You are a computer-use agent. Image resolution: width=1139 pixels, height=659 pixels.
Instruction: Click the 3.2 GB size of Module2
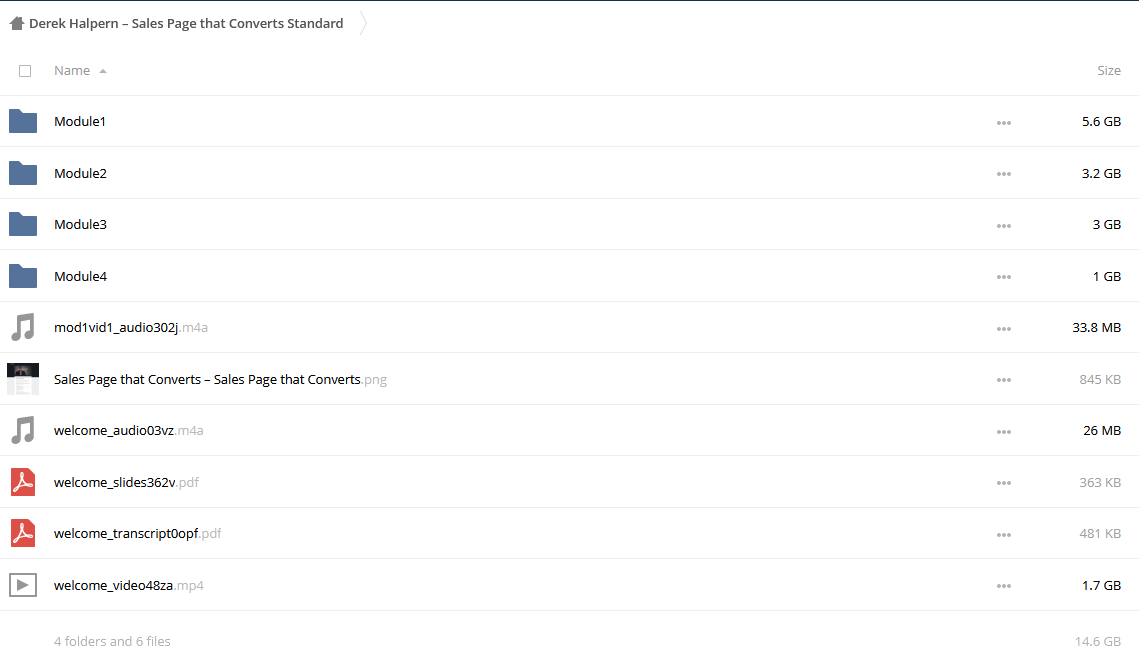[1101, 174]
